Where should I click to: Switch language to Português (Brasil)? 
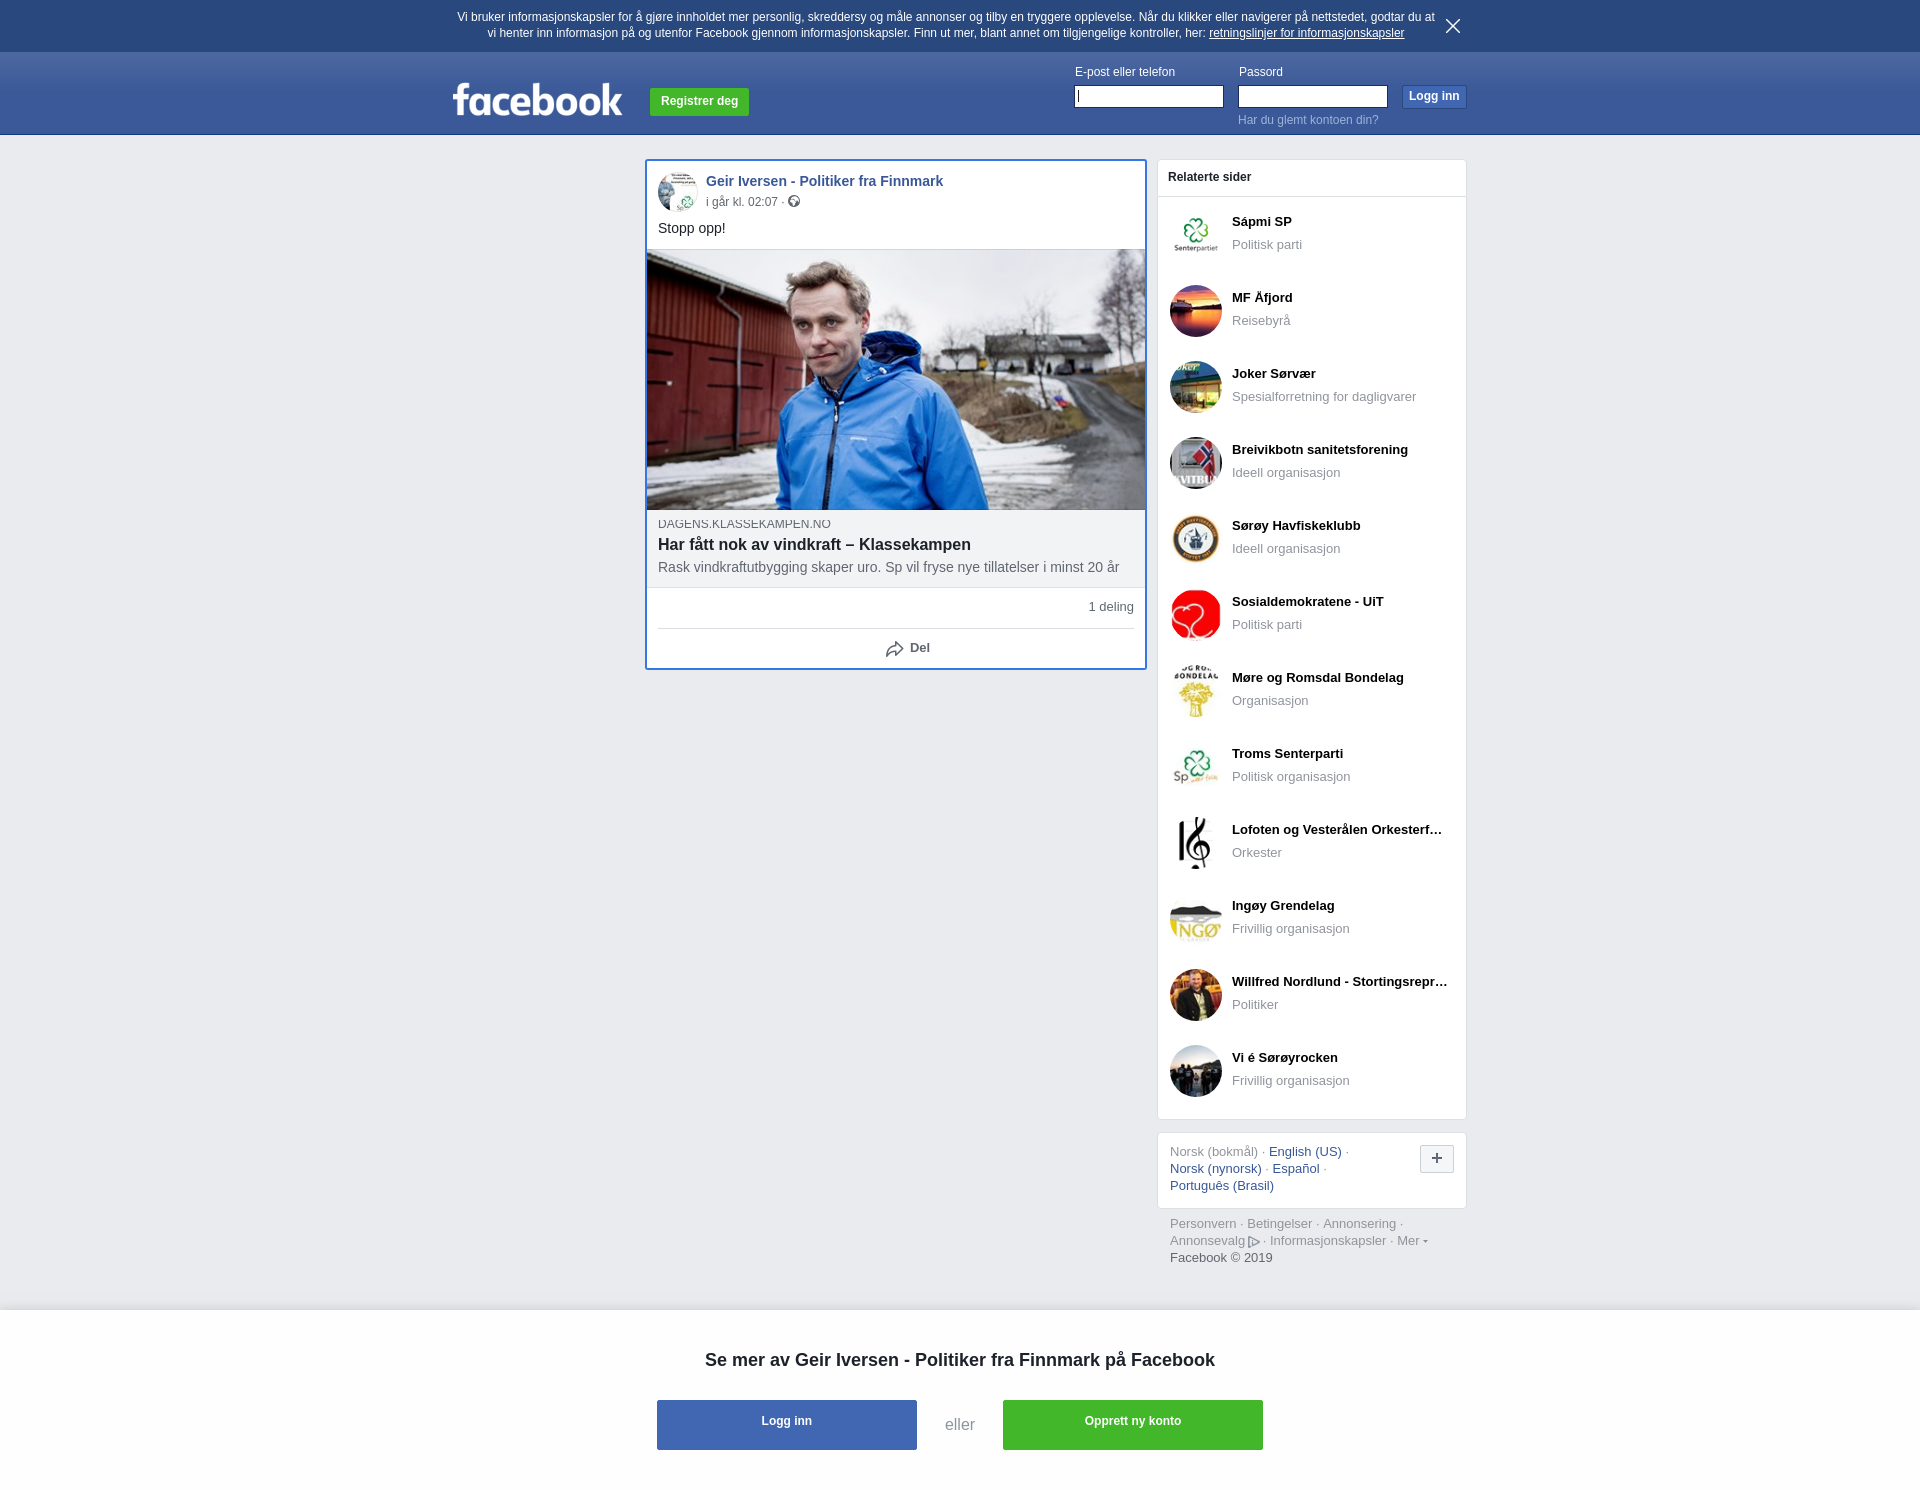coord(1222,1186)
